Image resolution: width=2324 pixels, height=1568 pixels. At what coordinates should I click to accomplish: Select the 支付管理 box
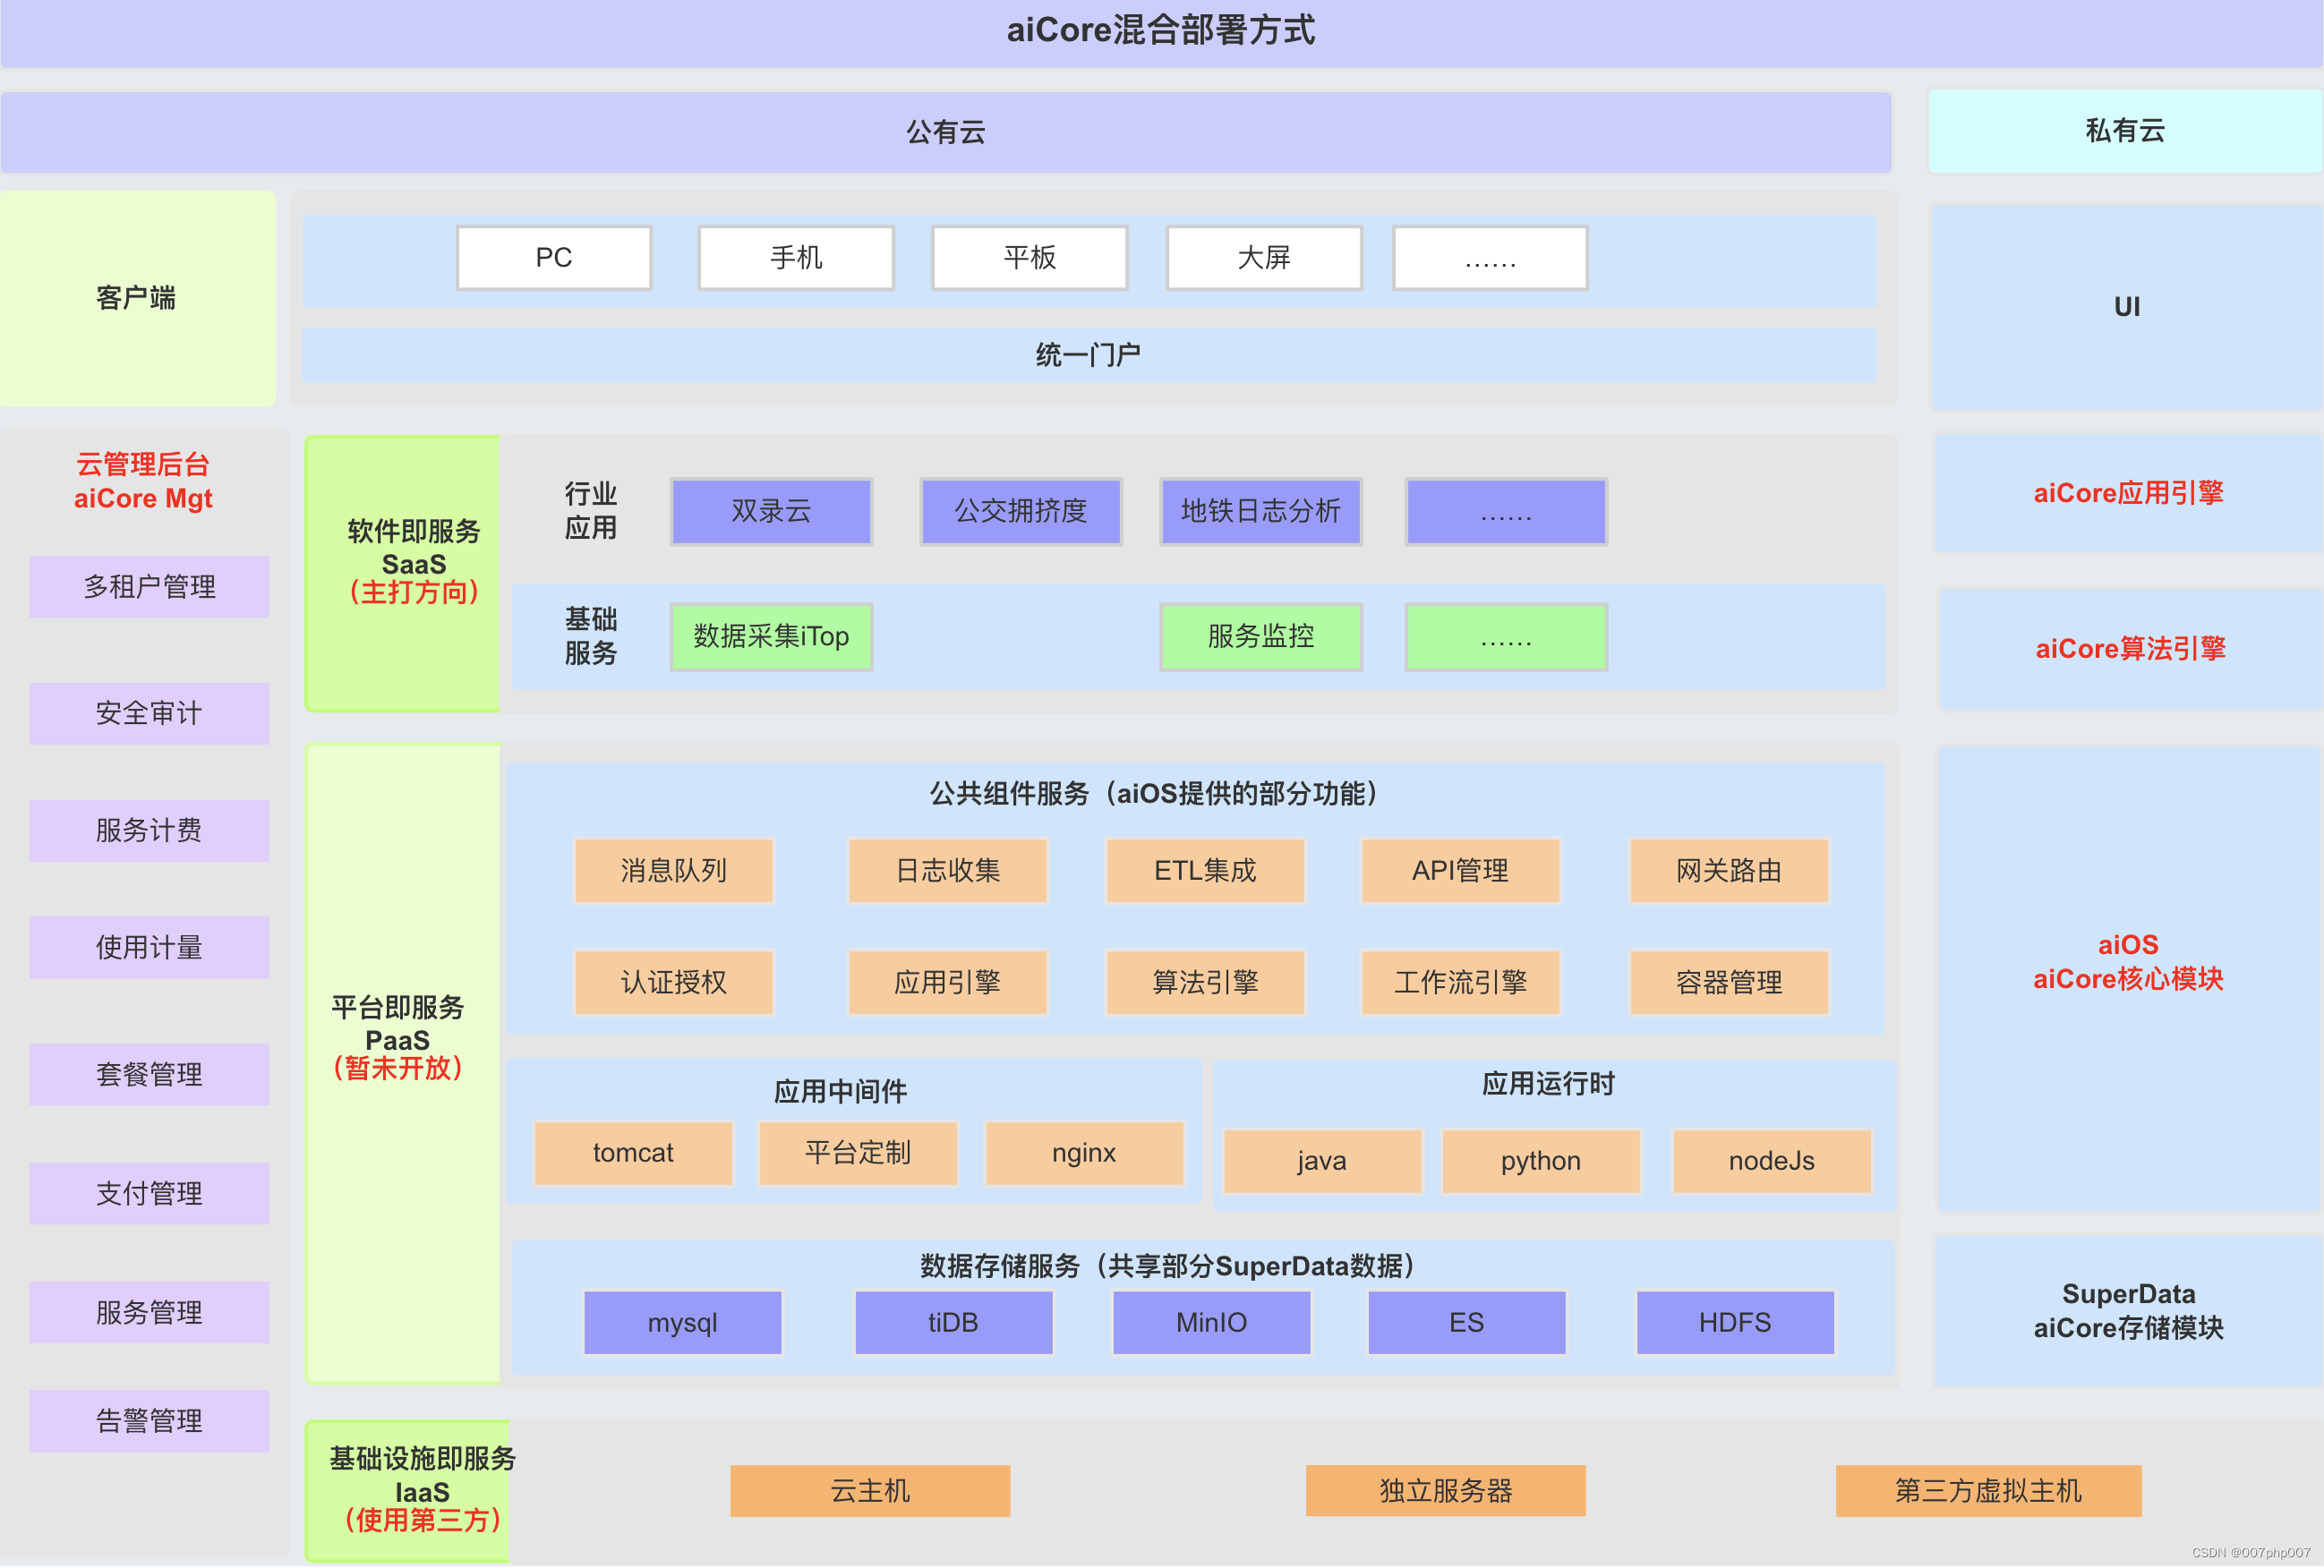coord(149,1194)
